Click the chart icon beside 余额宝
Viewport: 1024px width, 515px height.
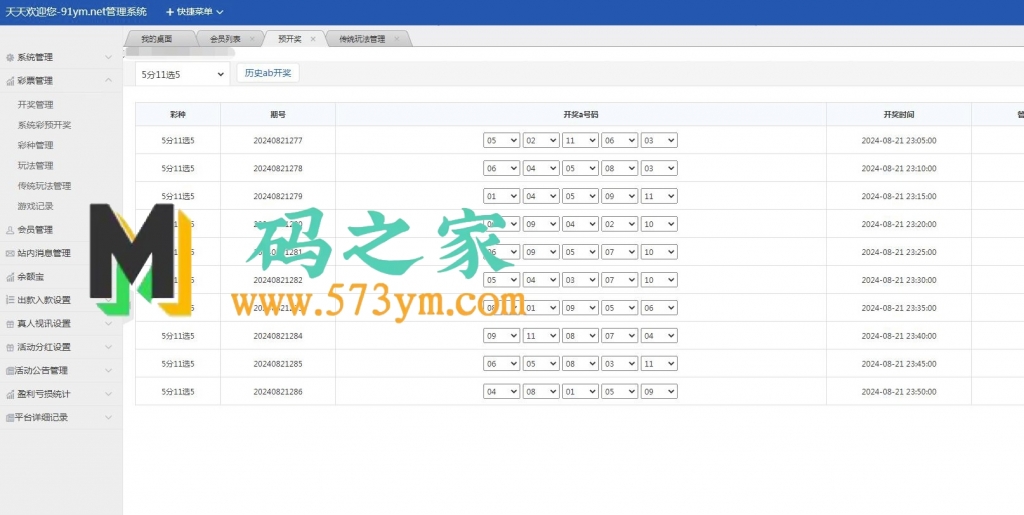[x=10, y=277]
